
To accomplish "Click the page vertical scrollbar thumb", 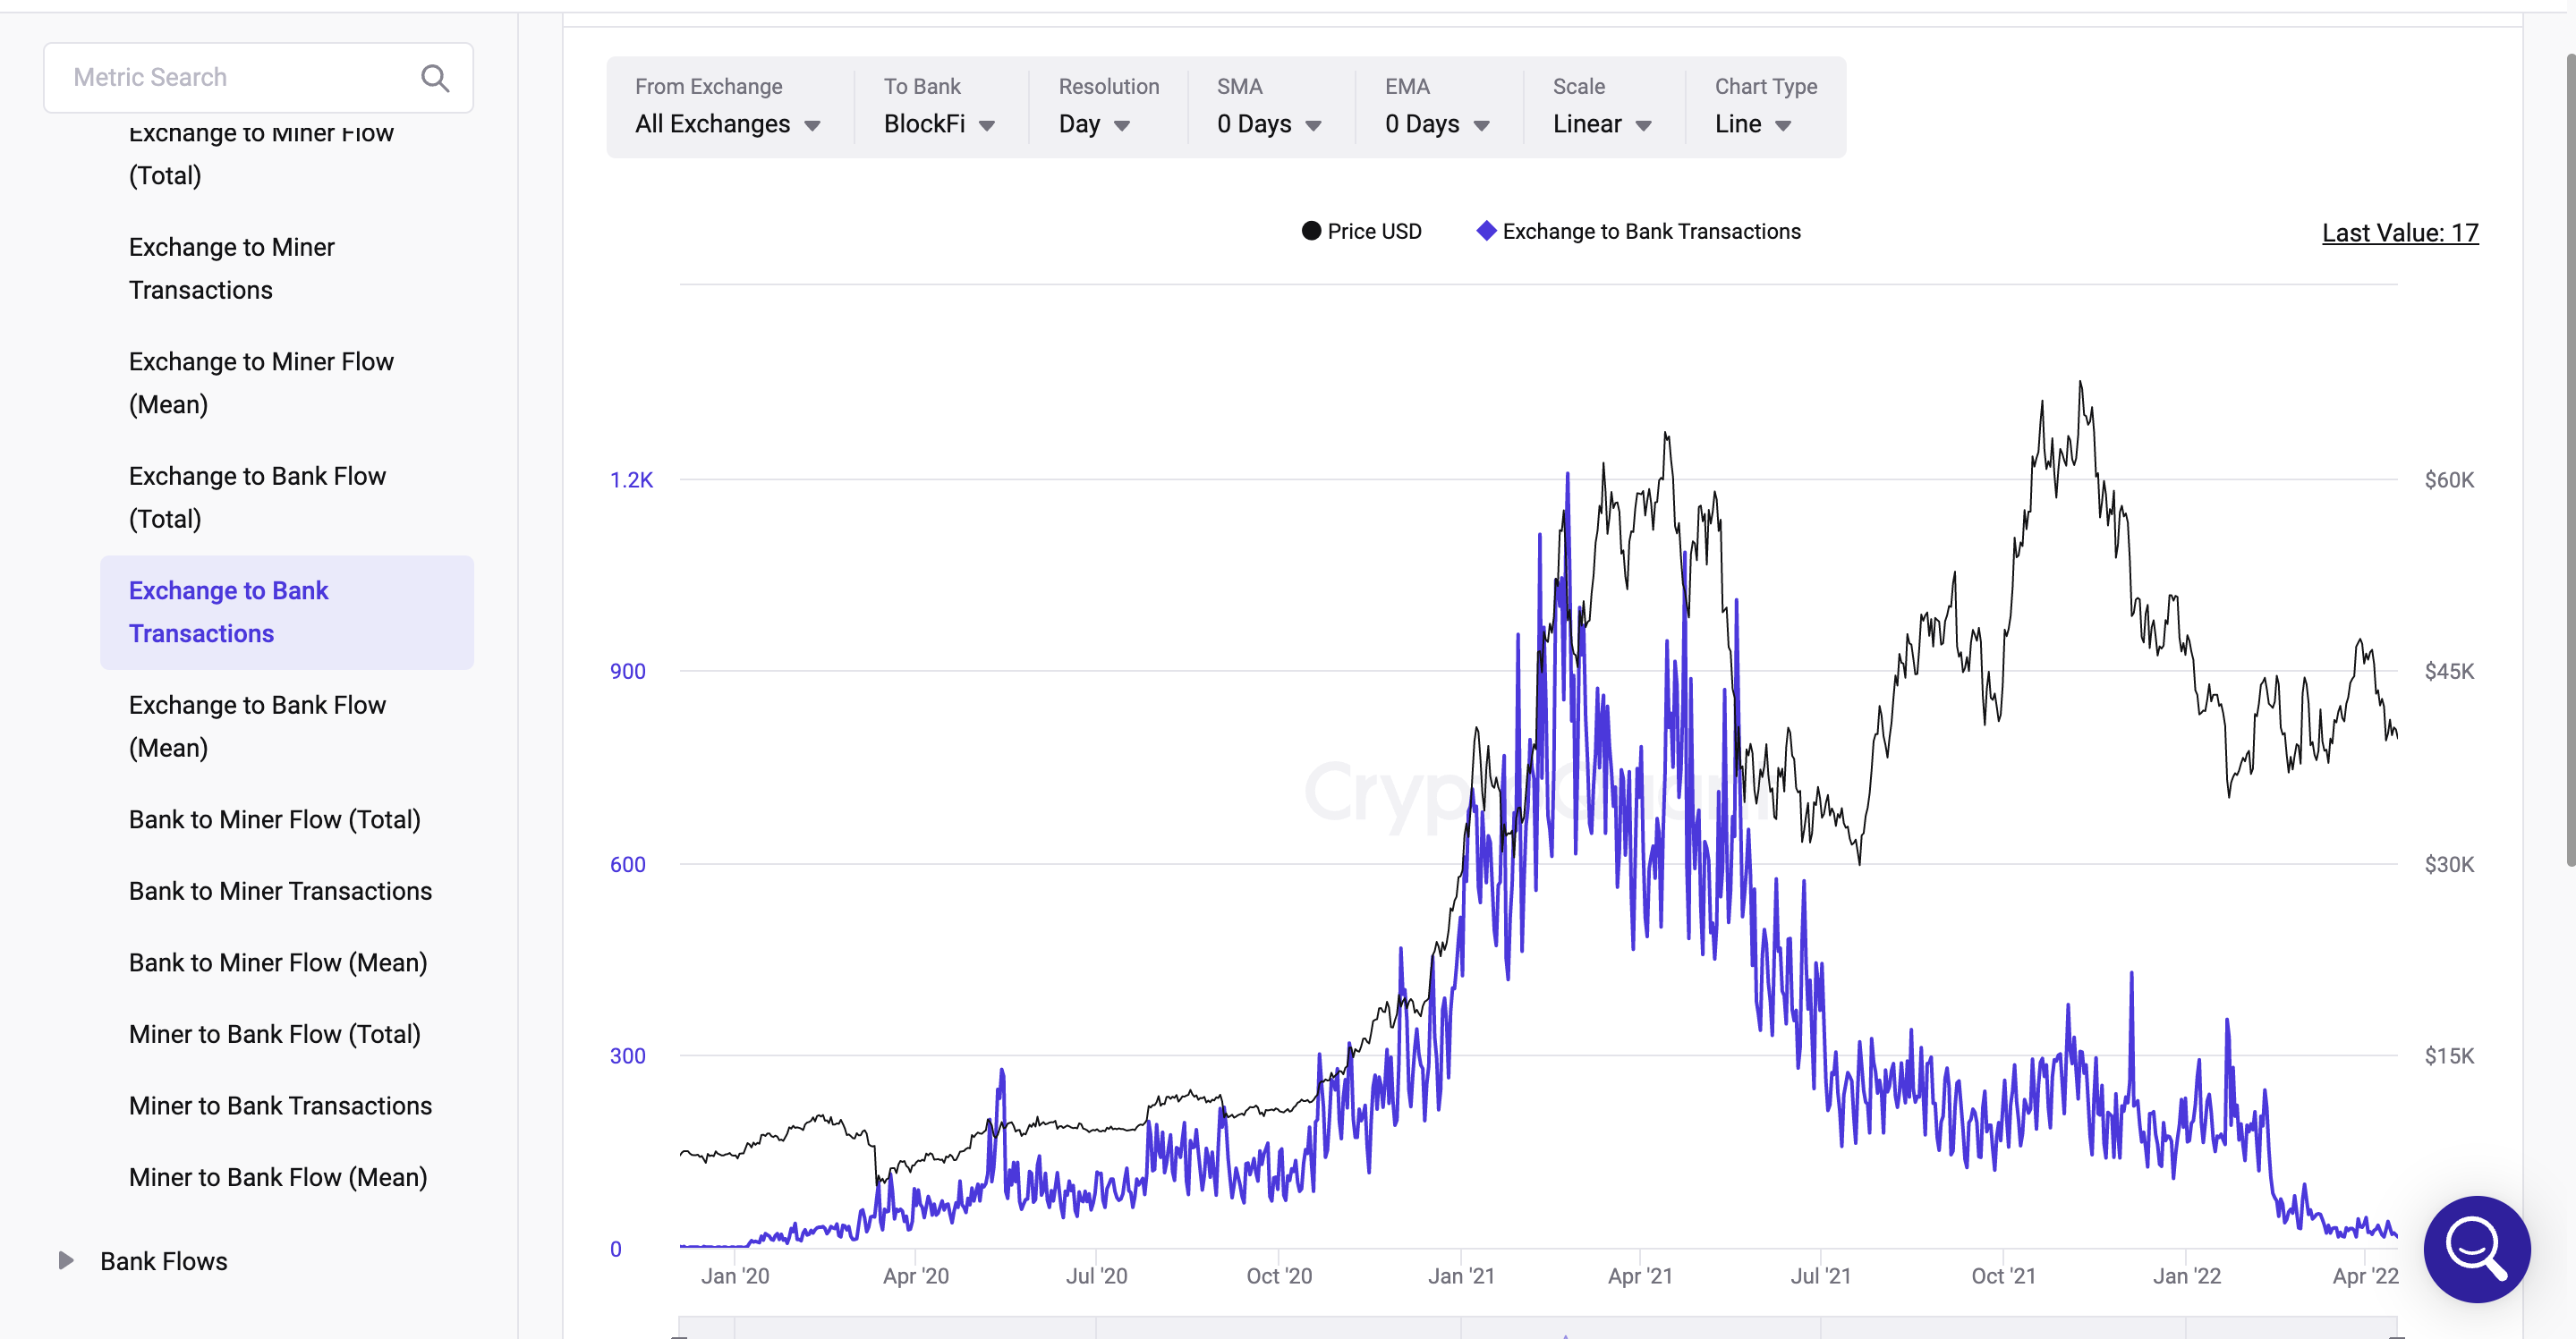I will click(2569, 460).
